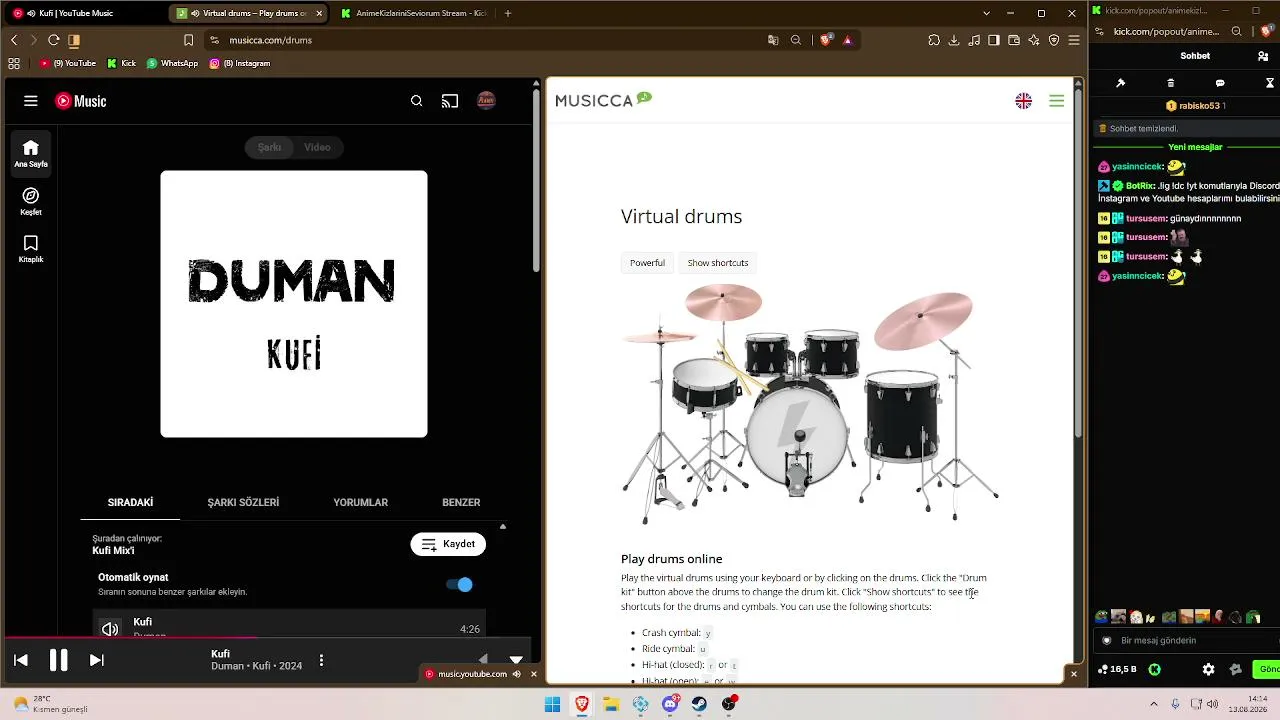Image resolution: width=1280 pixels, height=720 pixels.
Task: Click the YouTube Music logo
Action: point(80,101)
